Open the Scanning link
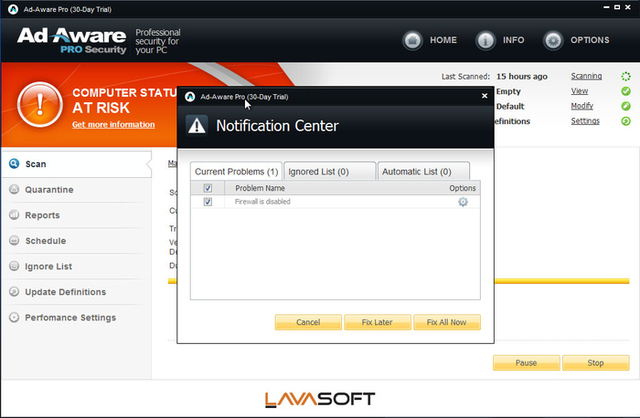Screen dimensions: 640x418 click(586, 76)
